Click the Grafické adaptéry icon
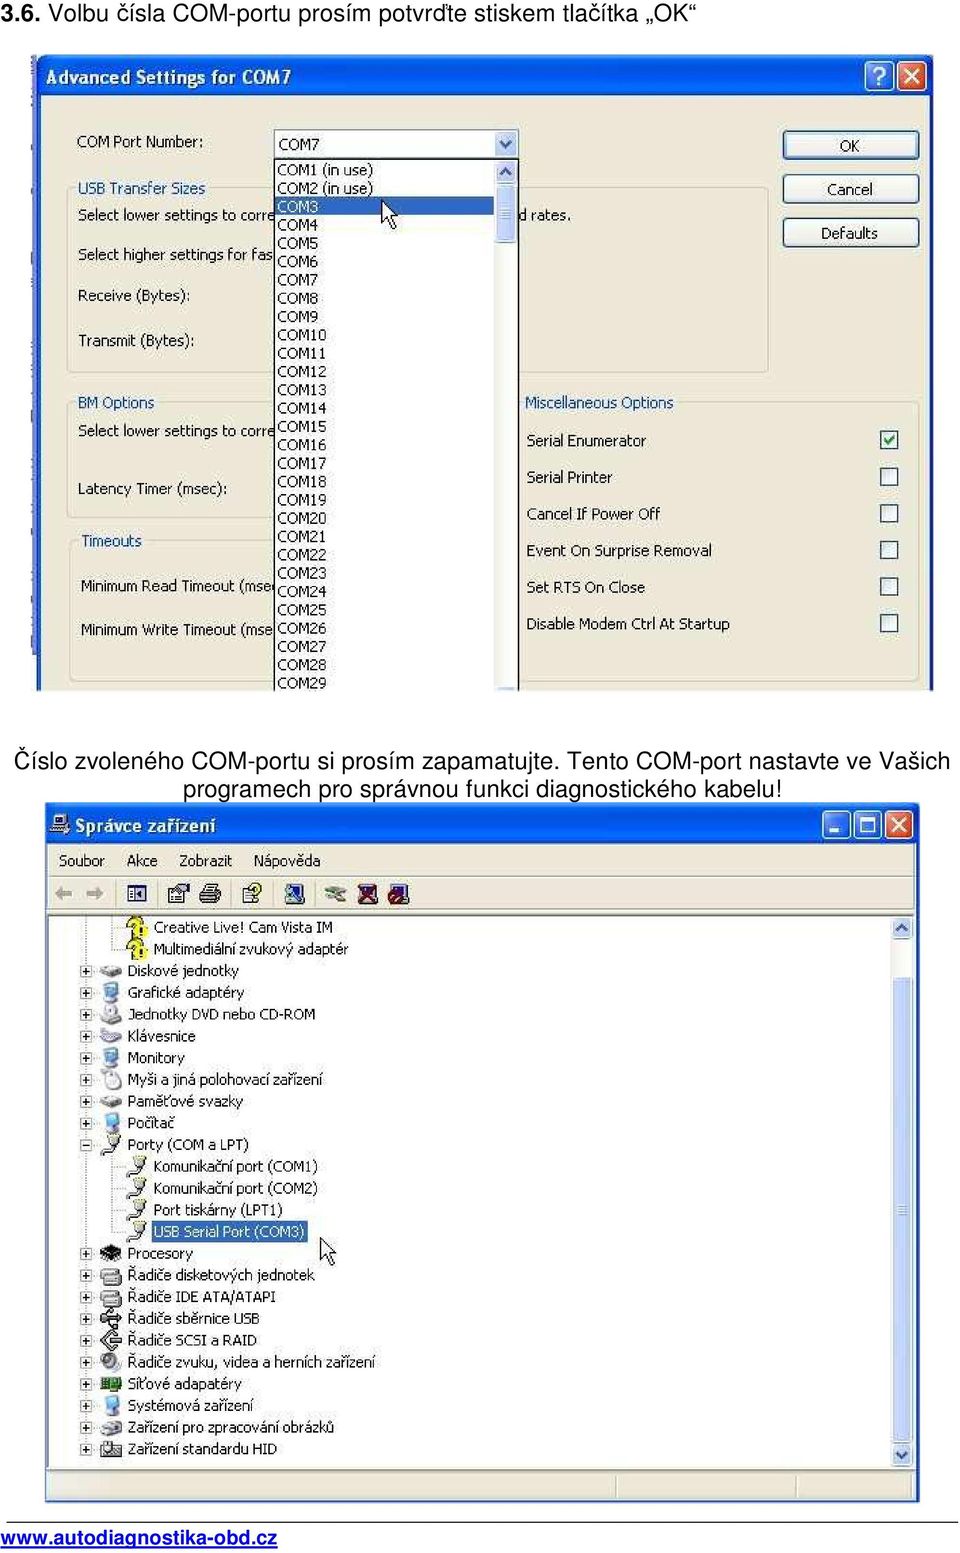This screenshot has width=960, height=1553. (x=111, y=992)
